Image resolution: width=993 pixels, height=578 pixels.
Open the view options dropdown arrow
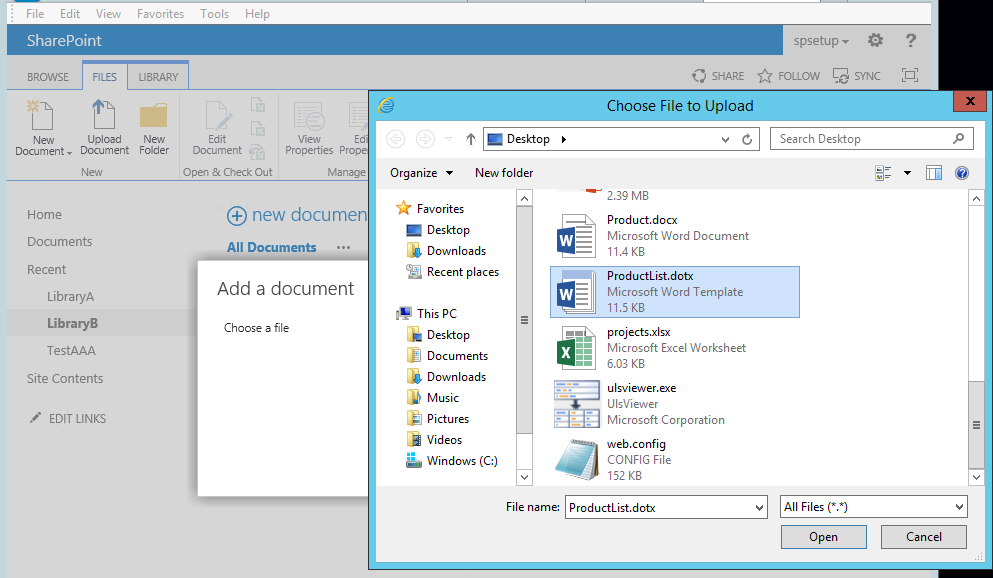tap(907, 173)
